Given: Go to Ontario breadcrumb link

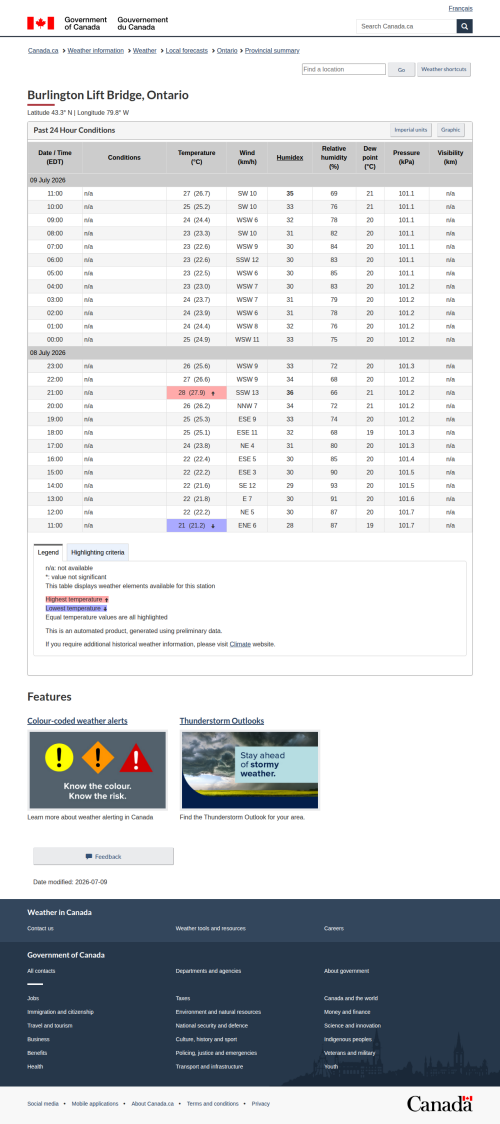Looking at the screenshot, I should (x=226, y=51).
